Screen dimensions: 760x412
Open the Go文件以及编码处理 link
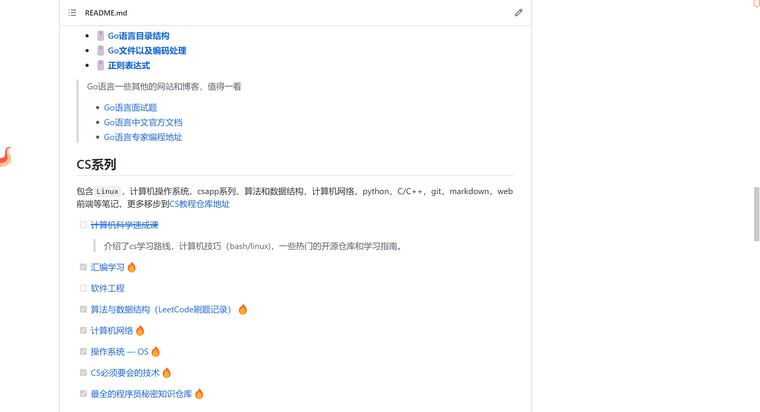[147, 51]
